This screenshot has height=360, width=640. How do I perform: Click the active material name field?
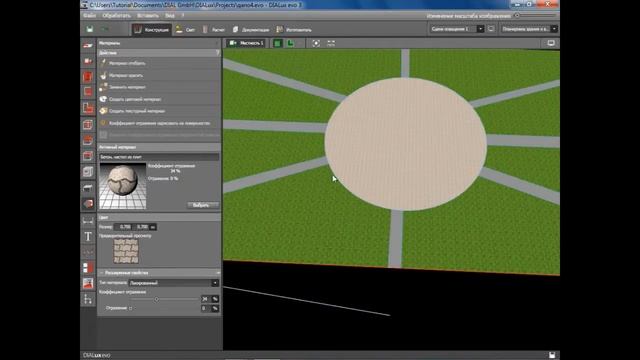[159, 157]
